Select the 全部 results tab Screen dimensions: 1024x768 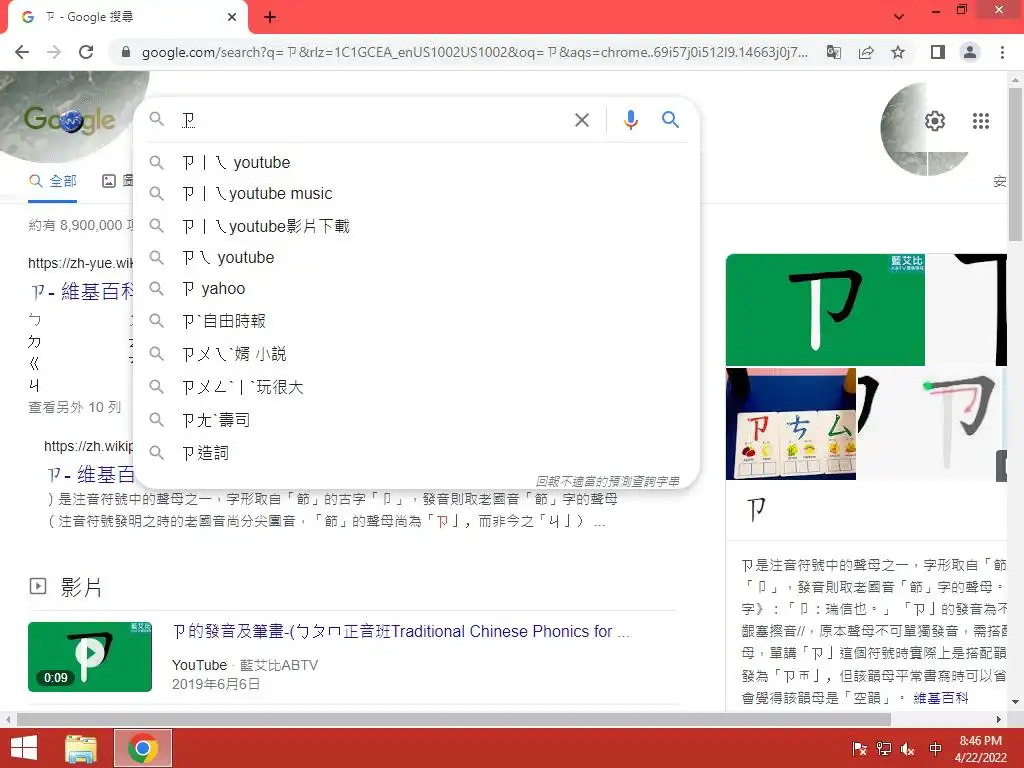click(53, 181)
